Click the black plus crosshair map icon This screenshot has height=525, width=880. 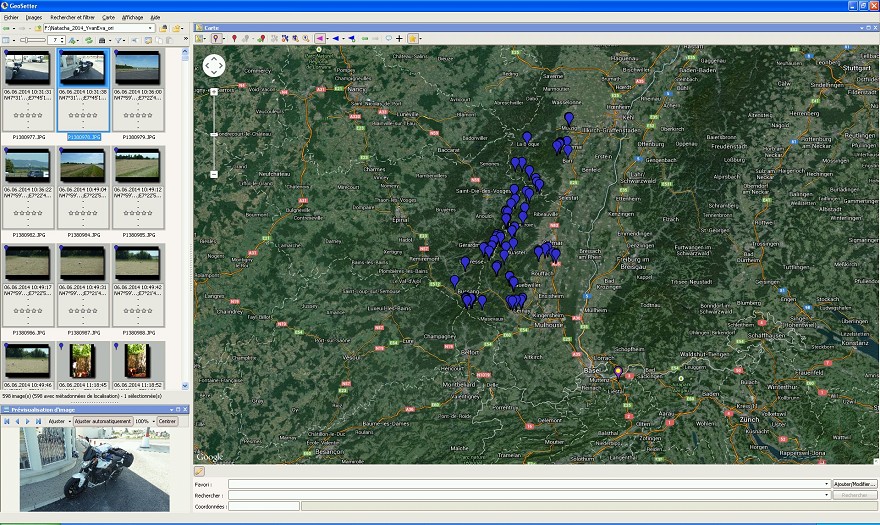point(399,38)
